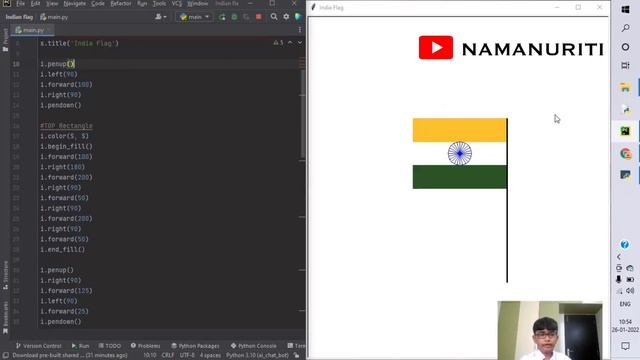This screenshot has width=640, height=360.
Task: Click the i.begin_fill() code line
Action: coord(66,146)
